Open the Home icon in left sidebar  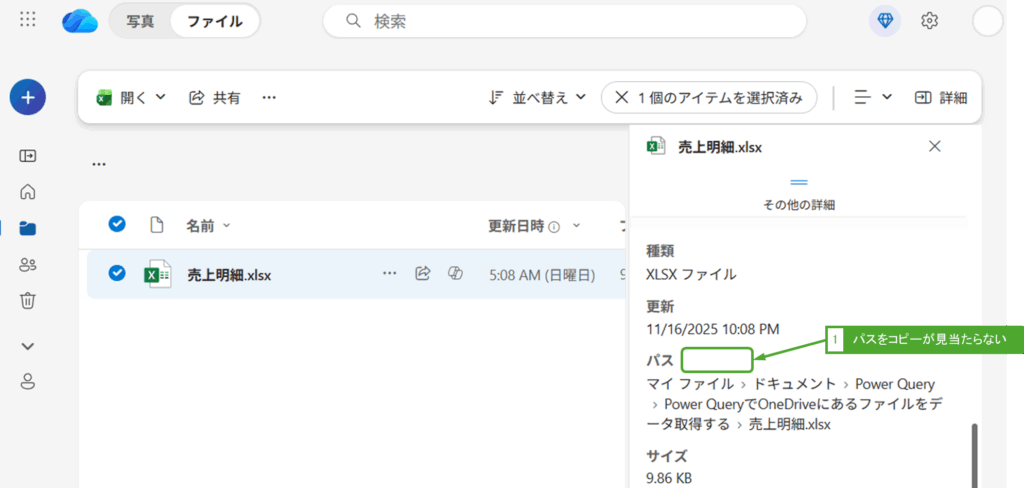coord(28,192)
